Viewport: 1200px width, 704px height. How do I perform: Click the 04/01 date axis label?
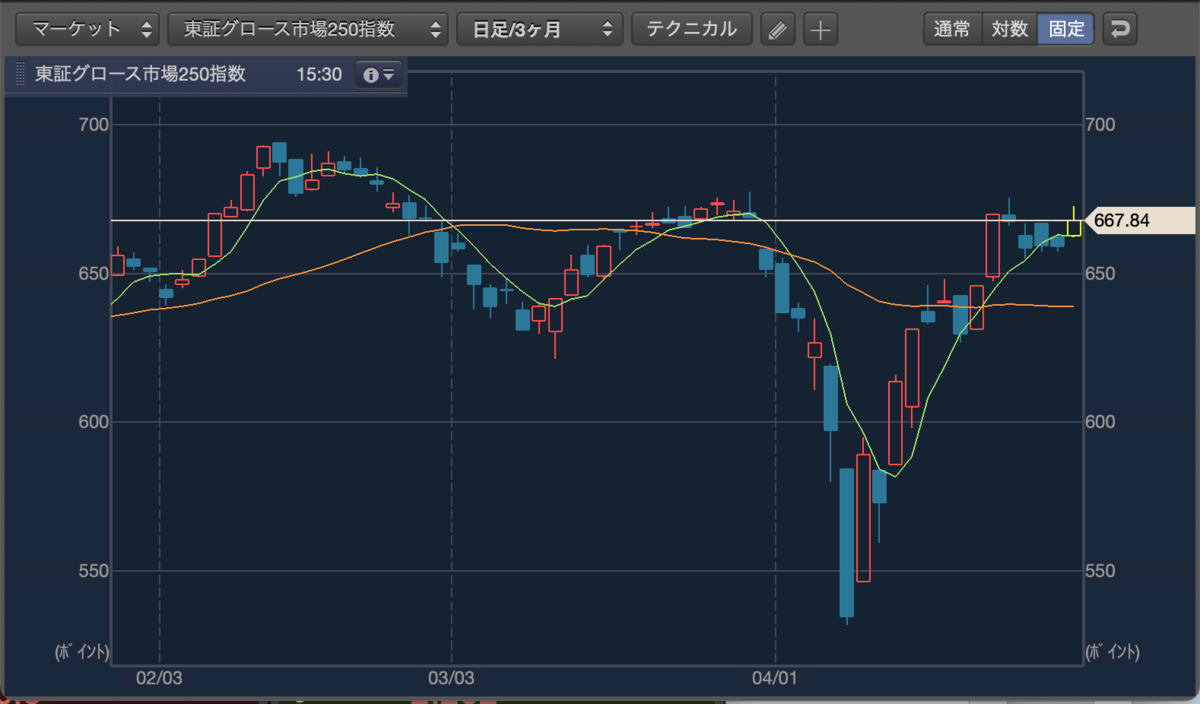coord(776,679)
